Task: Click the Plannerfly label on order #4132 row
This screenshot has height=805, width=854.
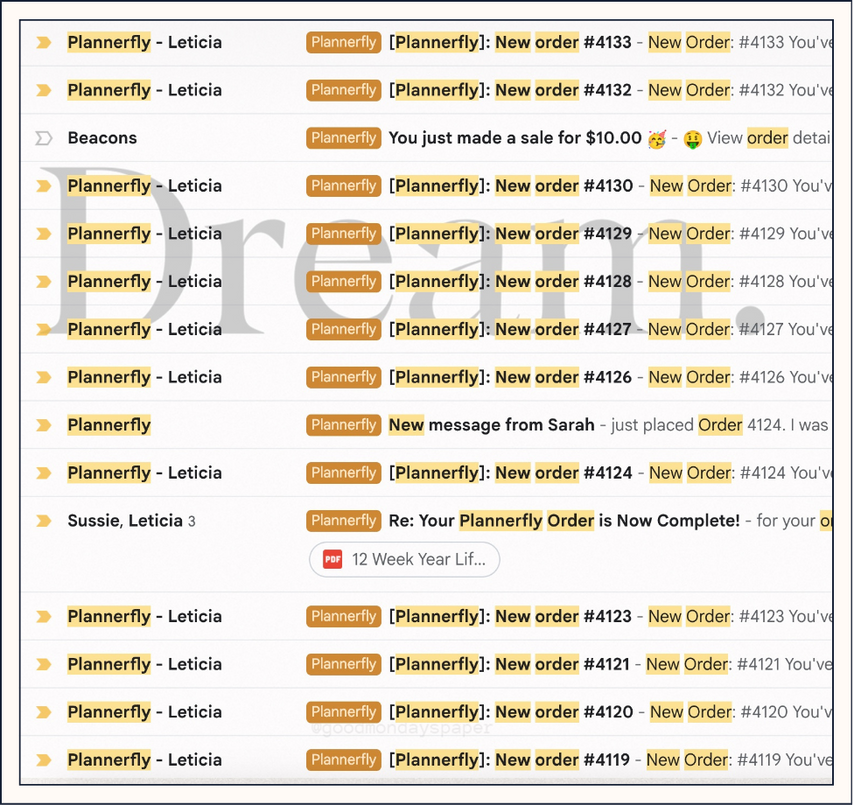Action: [344, 90]
